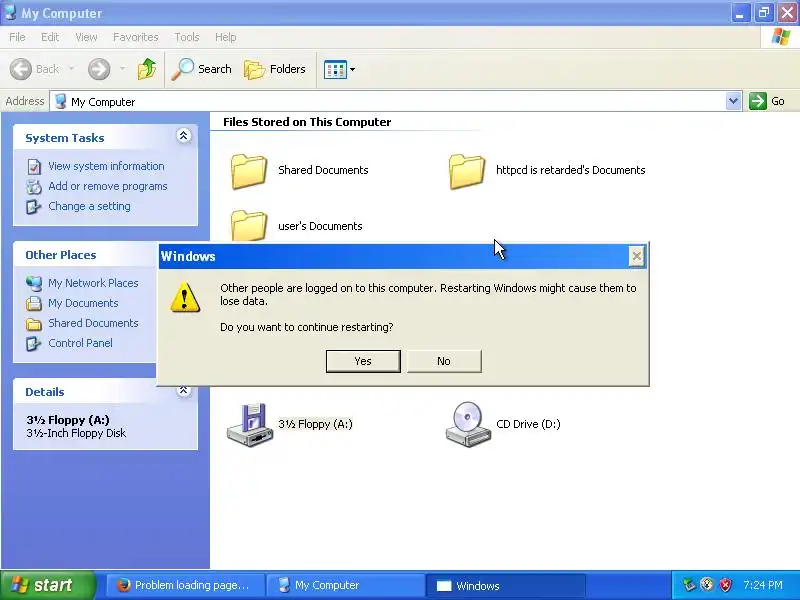Click the Windows flag logo in menu bar

(781, 37)
